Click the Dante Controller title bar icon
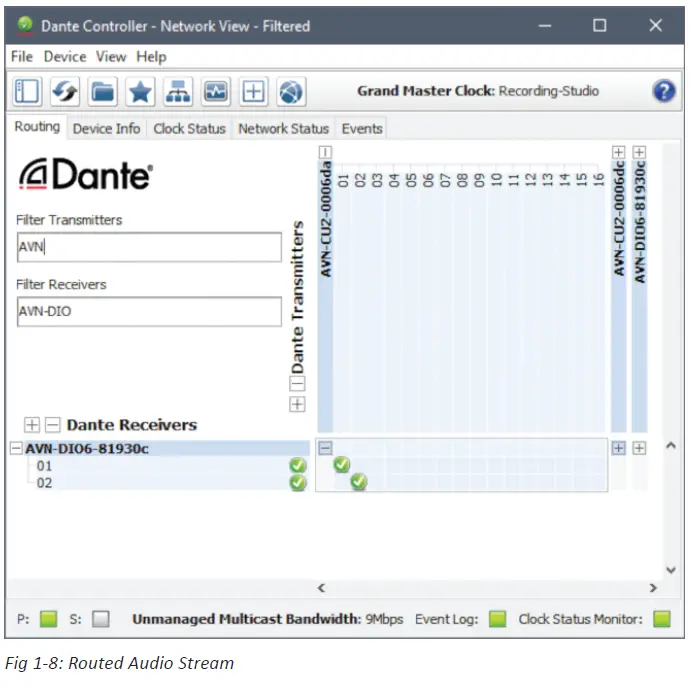The width and height of the screenshot is (690, 686). [25, 26]
